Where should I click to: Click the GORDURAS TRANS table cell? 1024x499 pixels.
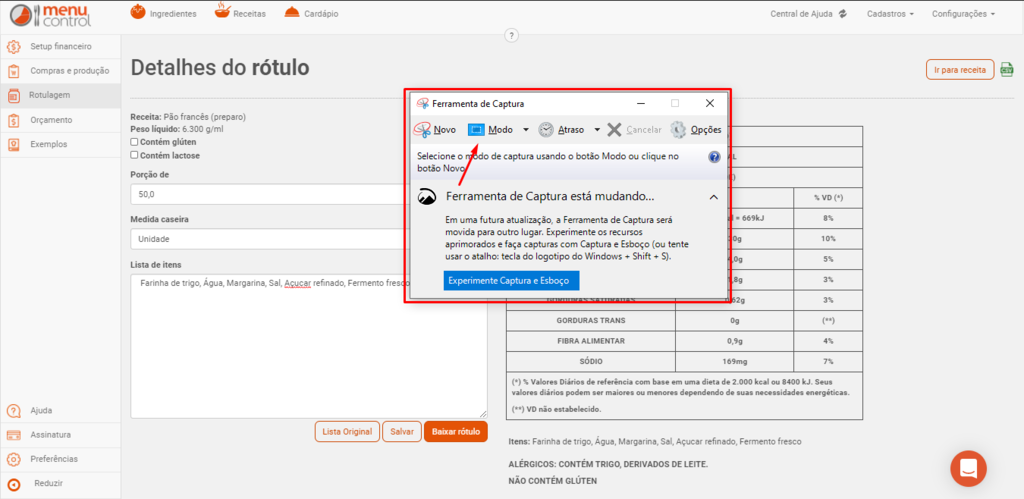pos(590,321)
